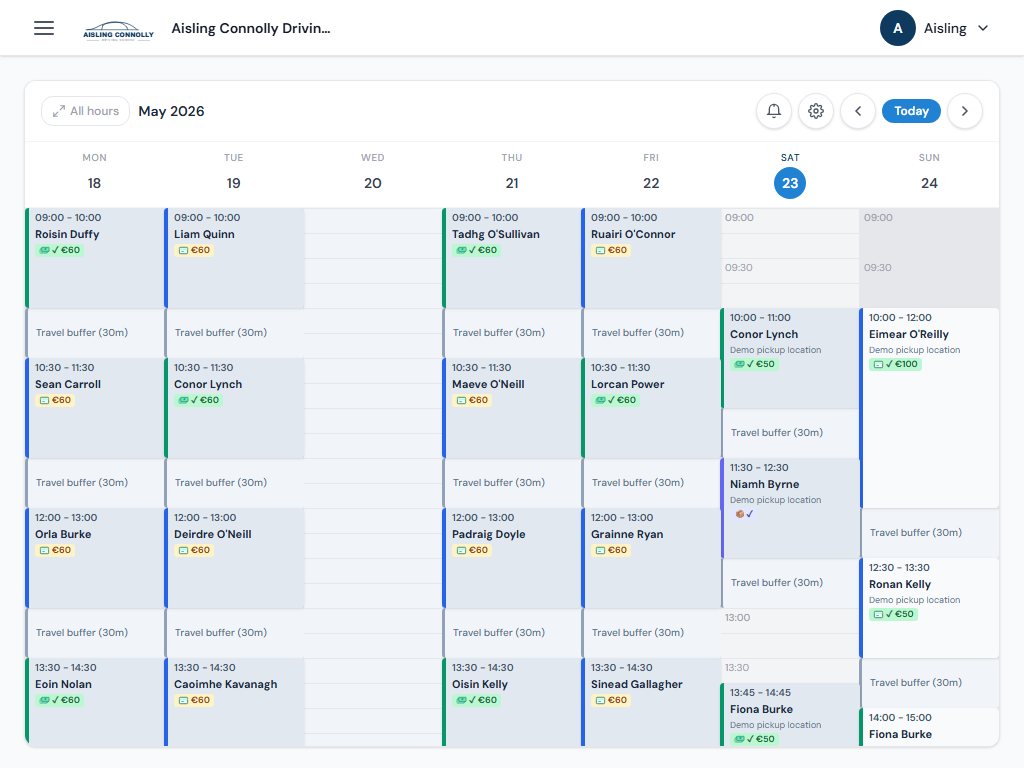This screenshot has width=1024, height=768.
Task: Click the €60 badge on Padraig Doyle
Action: coord(472,551)
